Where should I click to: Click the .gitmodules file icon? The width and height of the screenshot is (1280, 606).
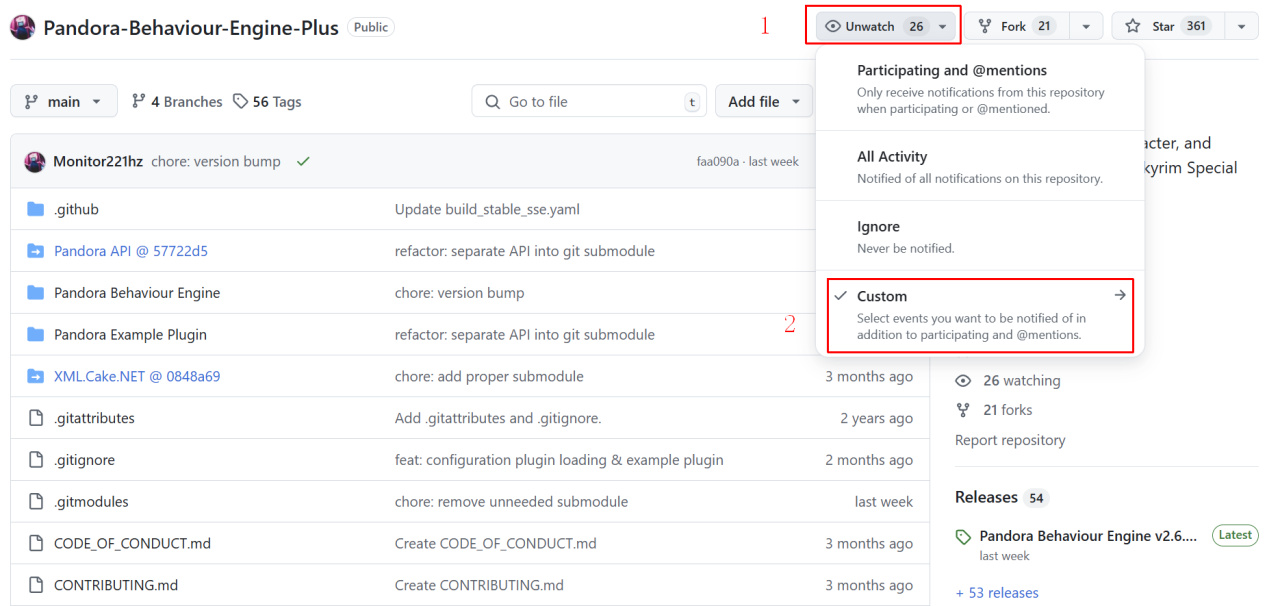pyautogui.click(x=36, y=502)
